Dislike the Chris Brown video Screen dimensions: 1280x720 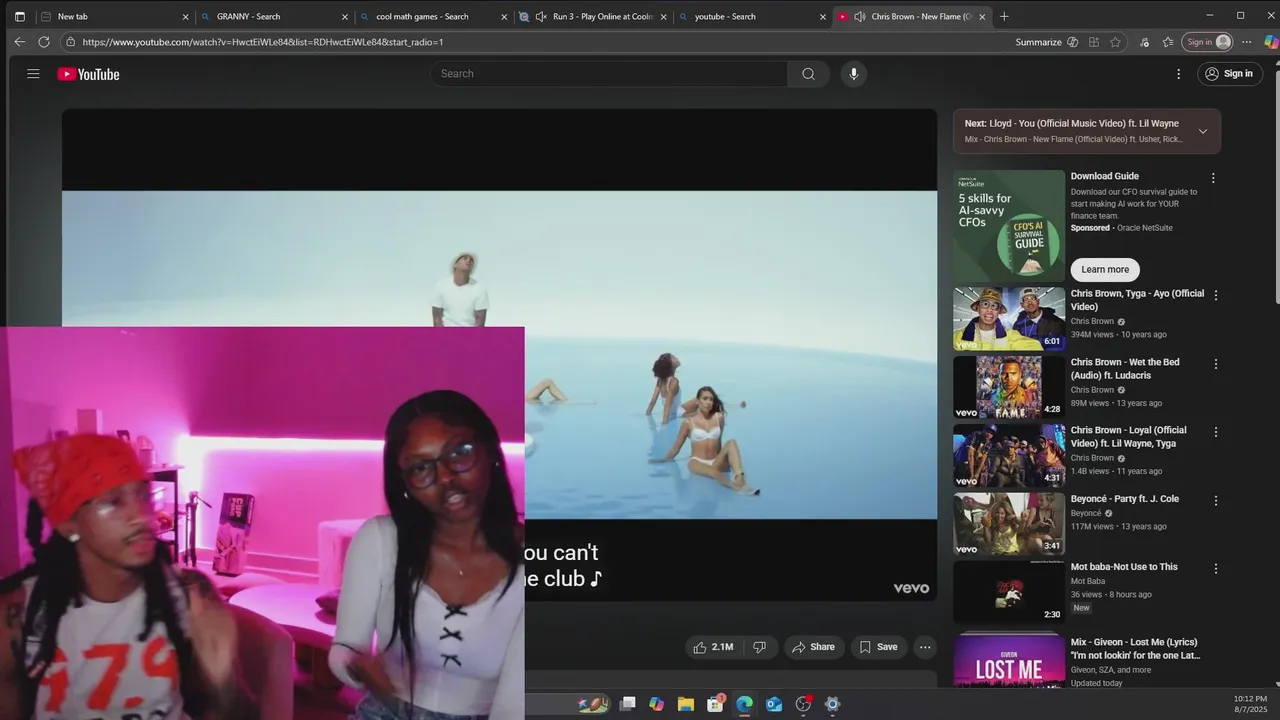click(759, 647)
